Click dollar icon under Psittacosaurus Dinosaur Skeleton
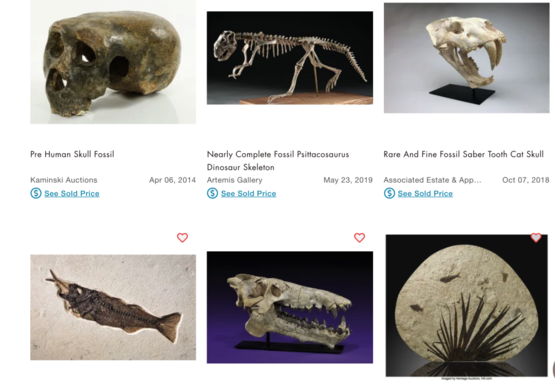Image resolution: width=555 pixels, height=382 pixels. [x=212, y=193]
